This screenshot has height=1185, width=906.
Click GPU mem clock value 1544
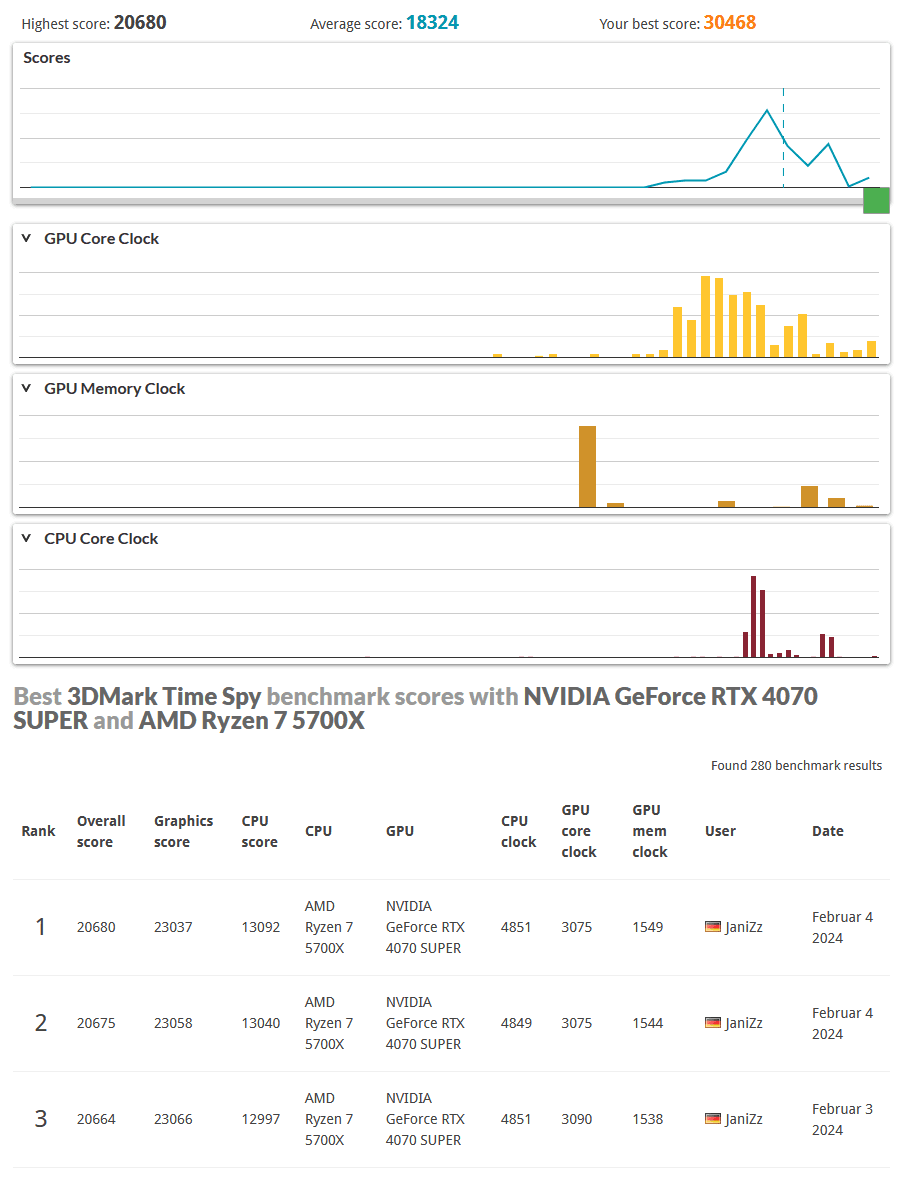tap(648, 1023)
